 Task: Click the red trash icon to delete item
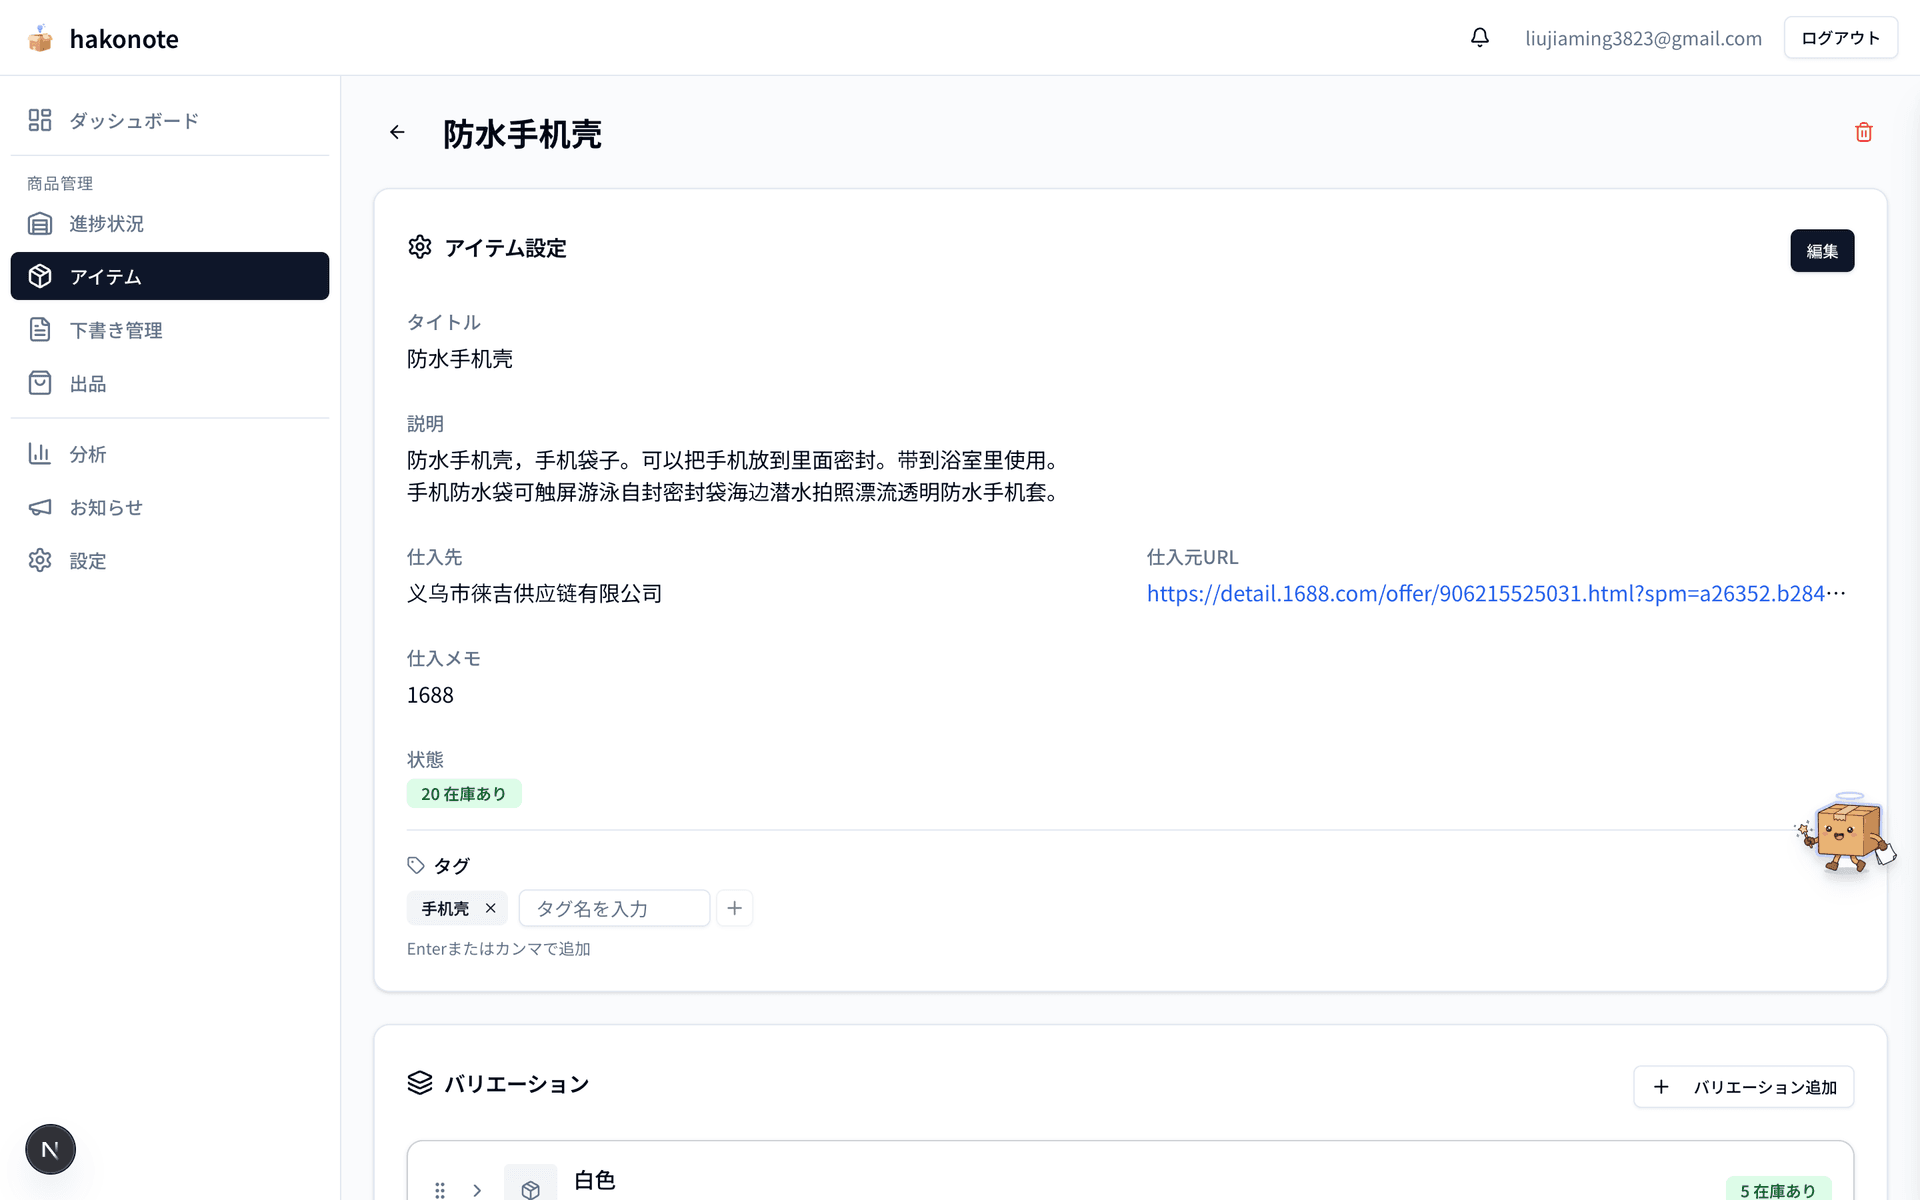pyautogui.click(x=1863, y=131)
